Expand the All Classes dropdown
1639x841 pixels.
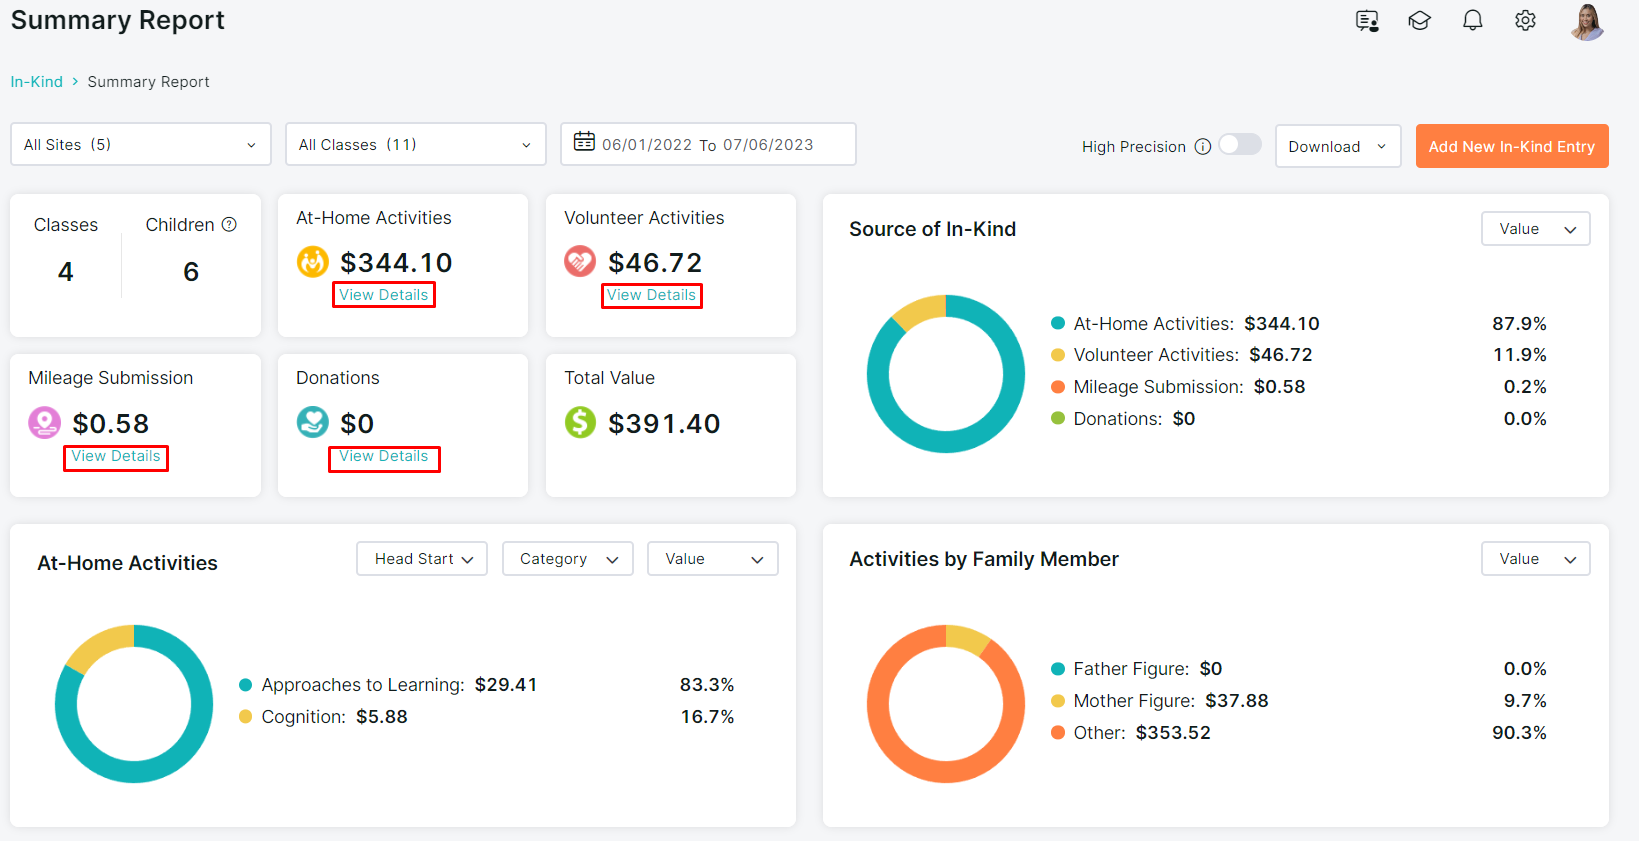pos(416,144)
